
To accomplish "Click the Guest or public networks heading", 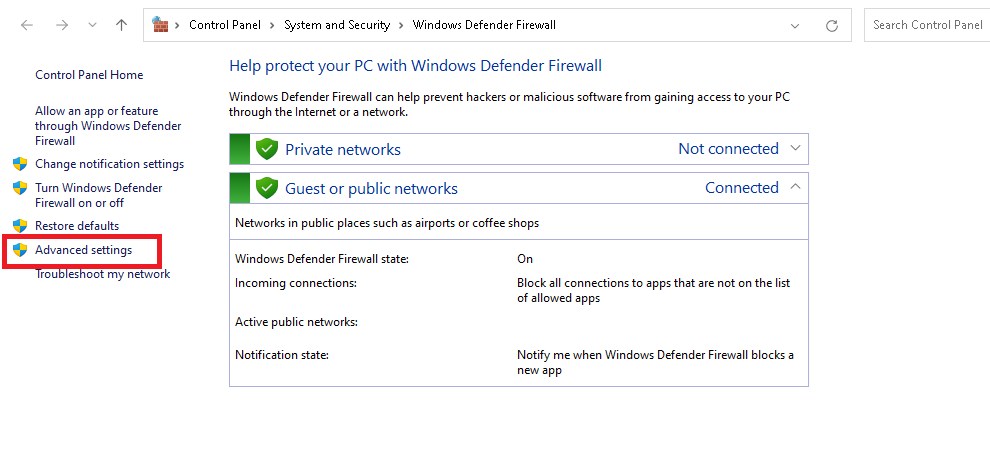I will [371, 189].
